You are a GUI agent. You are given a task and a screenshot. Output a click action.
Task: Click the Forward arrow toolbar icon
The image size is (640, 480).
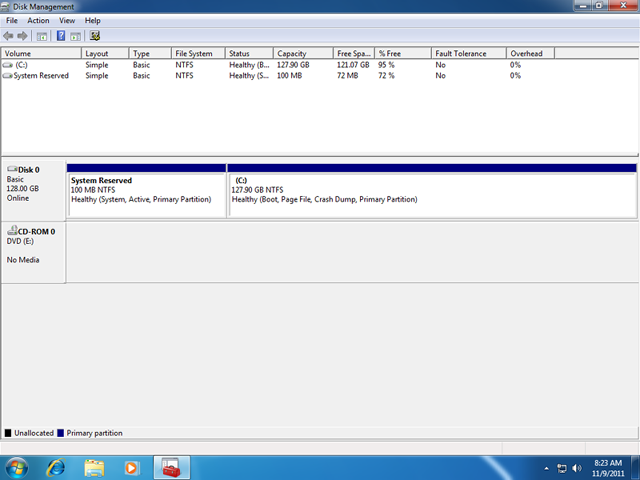[x=22, y=36]
